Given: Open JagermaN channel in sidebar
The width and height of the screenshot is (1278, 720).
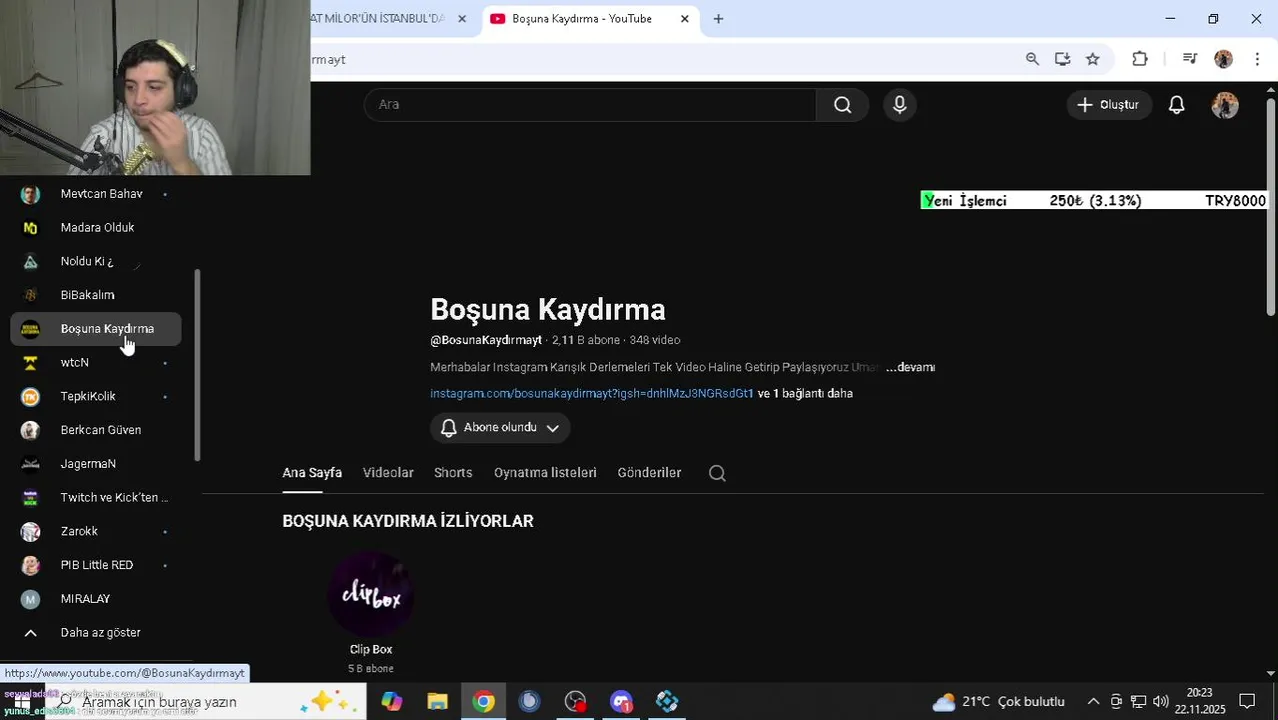Looking at the screenshot, I should pyautogui.click(x=96, y=464).
